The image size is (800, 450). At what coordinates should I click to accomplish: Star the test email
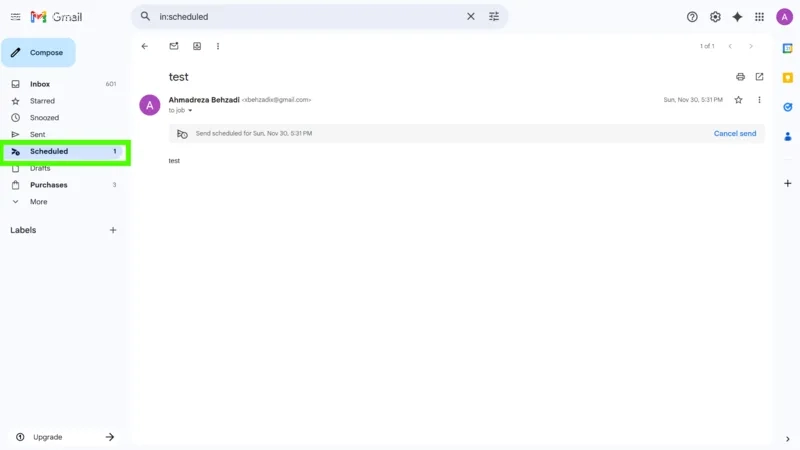[x=738, y=100]
